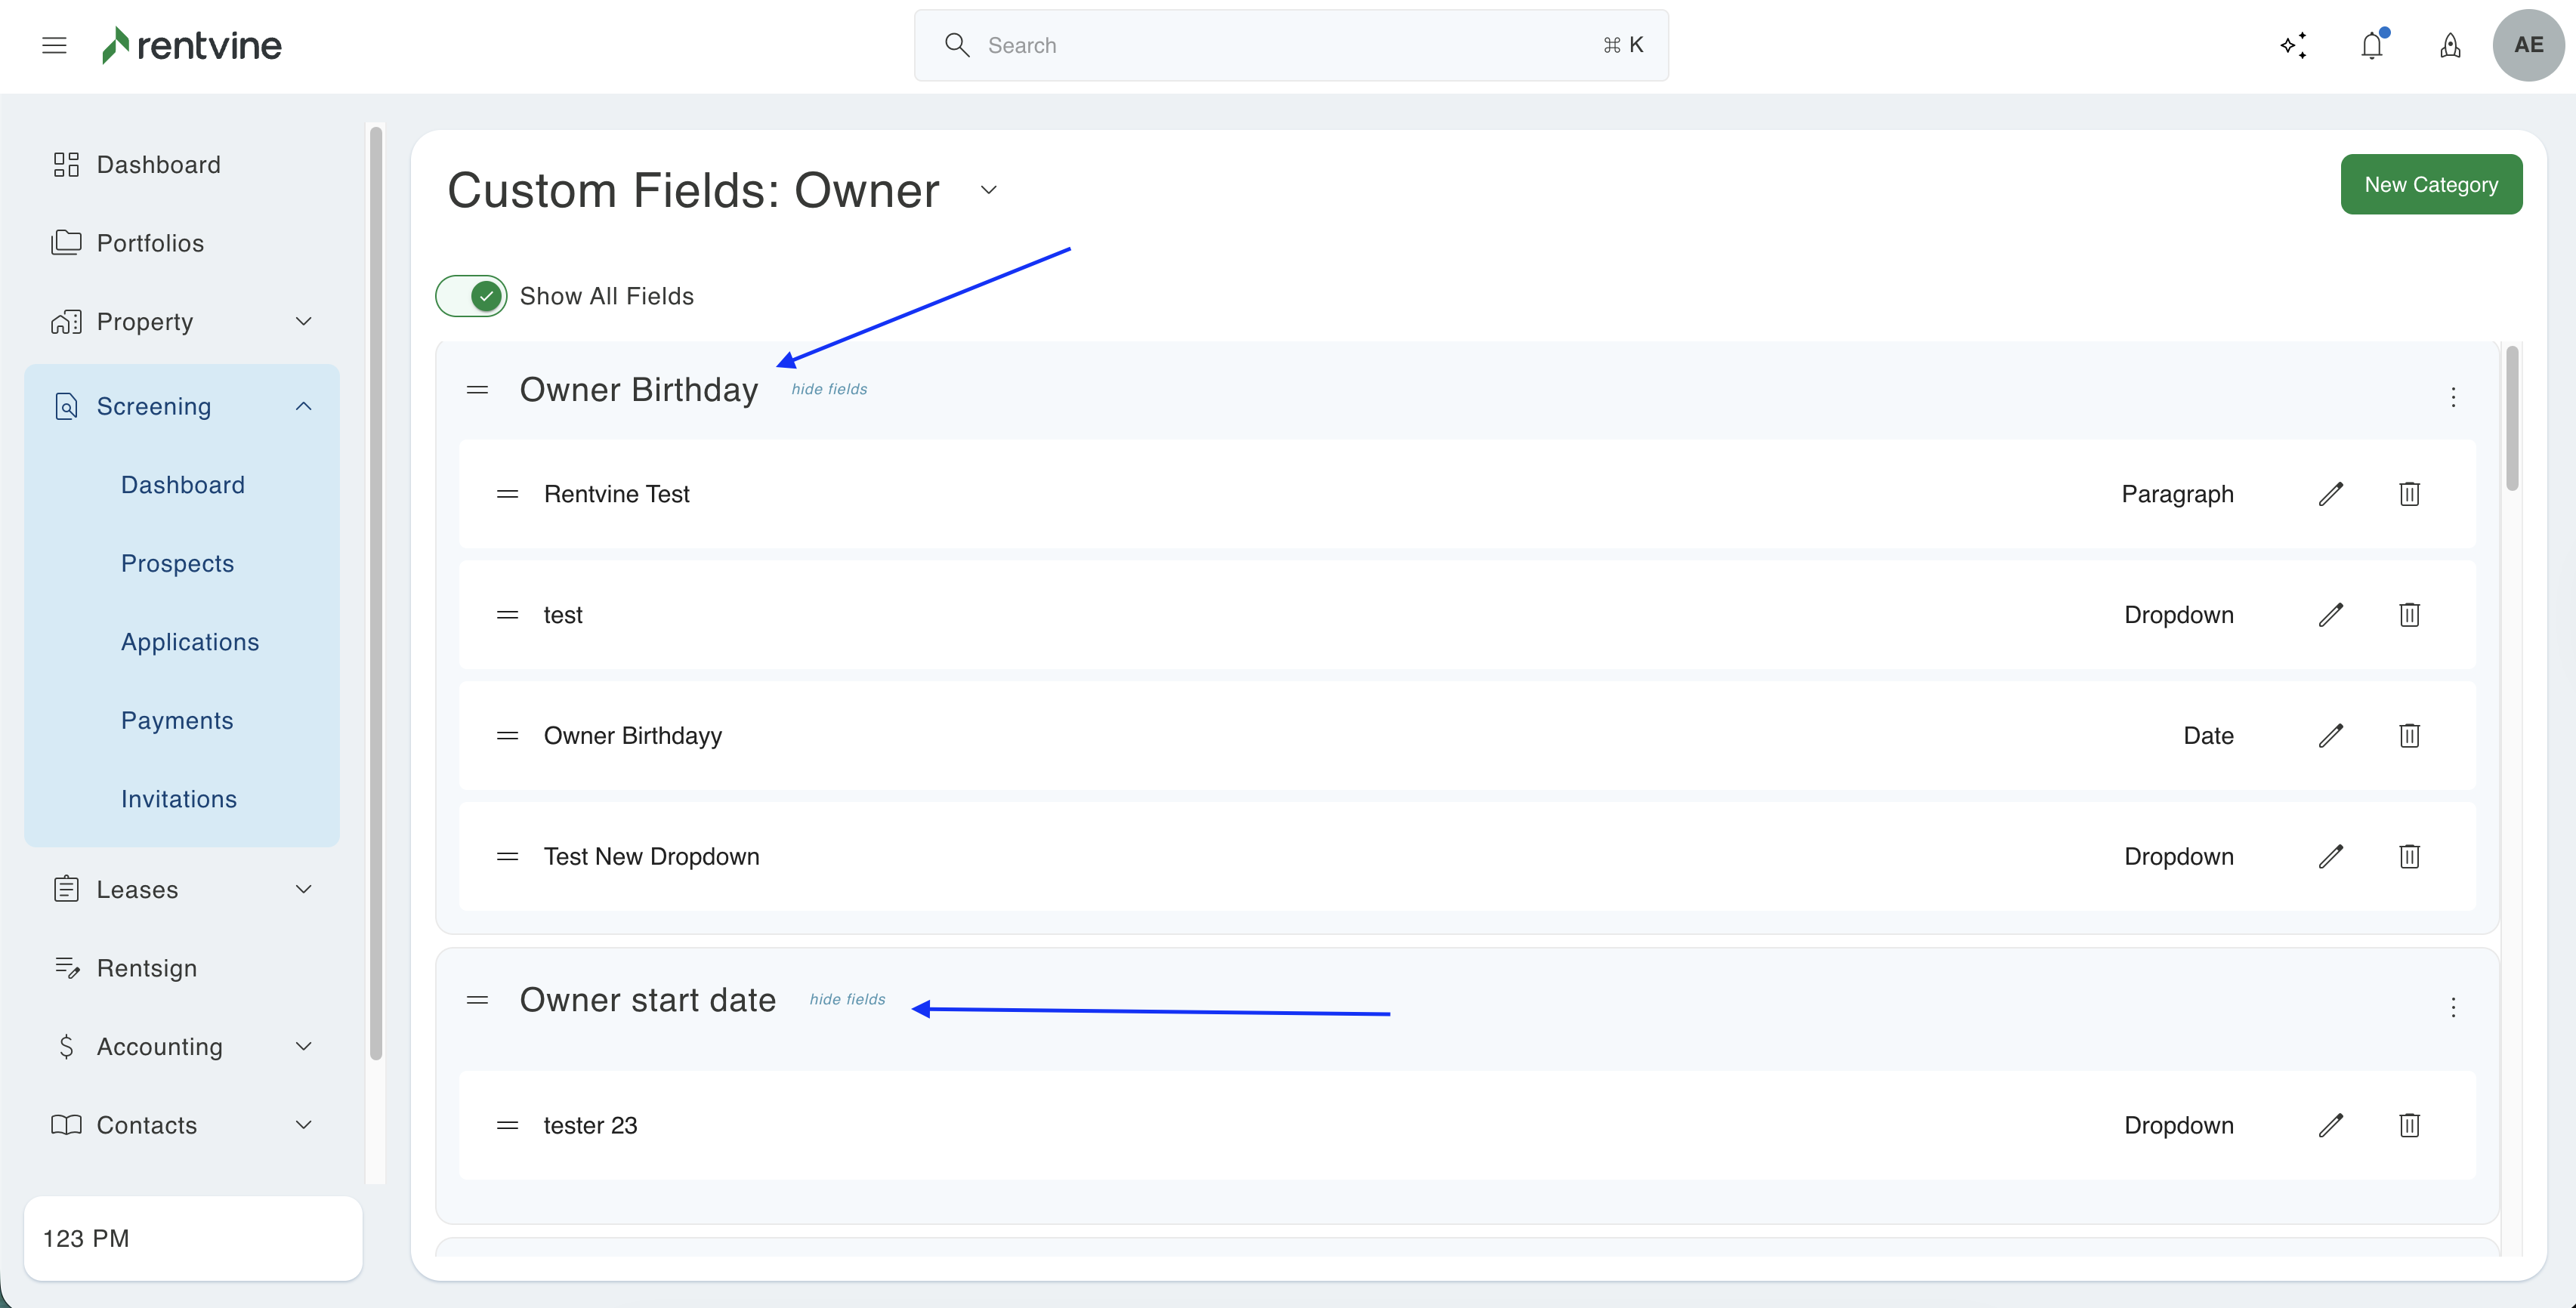The width and height of the screenshot is (2576, 1308).
Task: Open the Custom Fields type dropdown arrow
Action: pyautogui.click(x=988, y=190)
